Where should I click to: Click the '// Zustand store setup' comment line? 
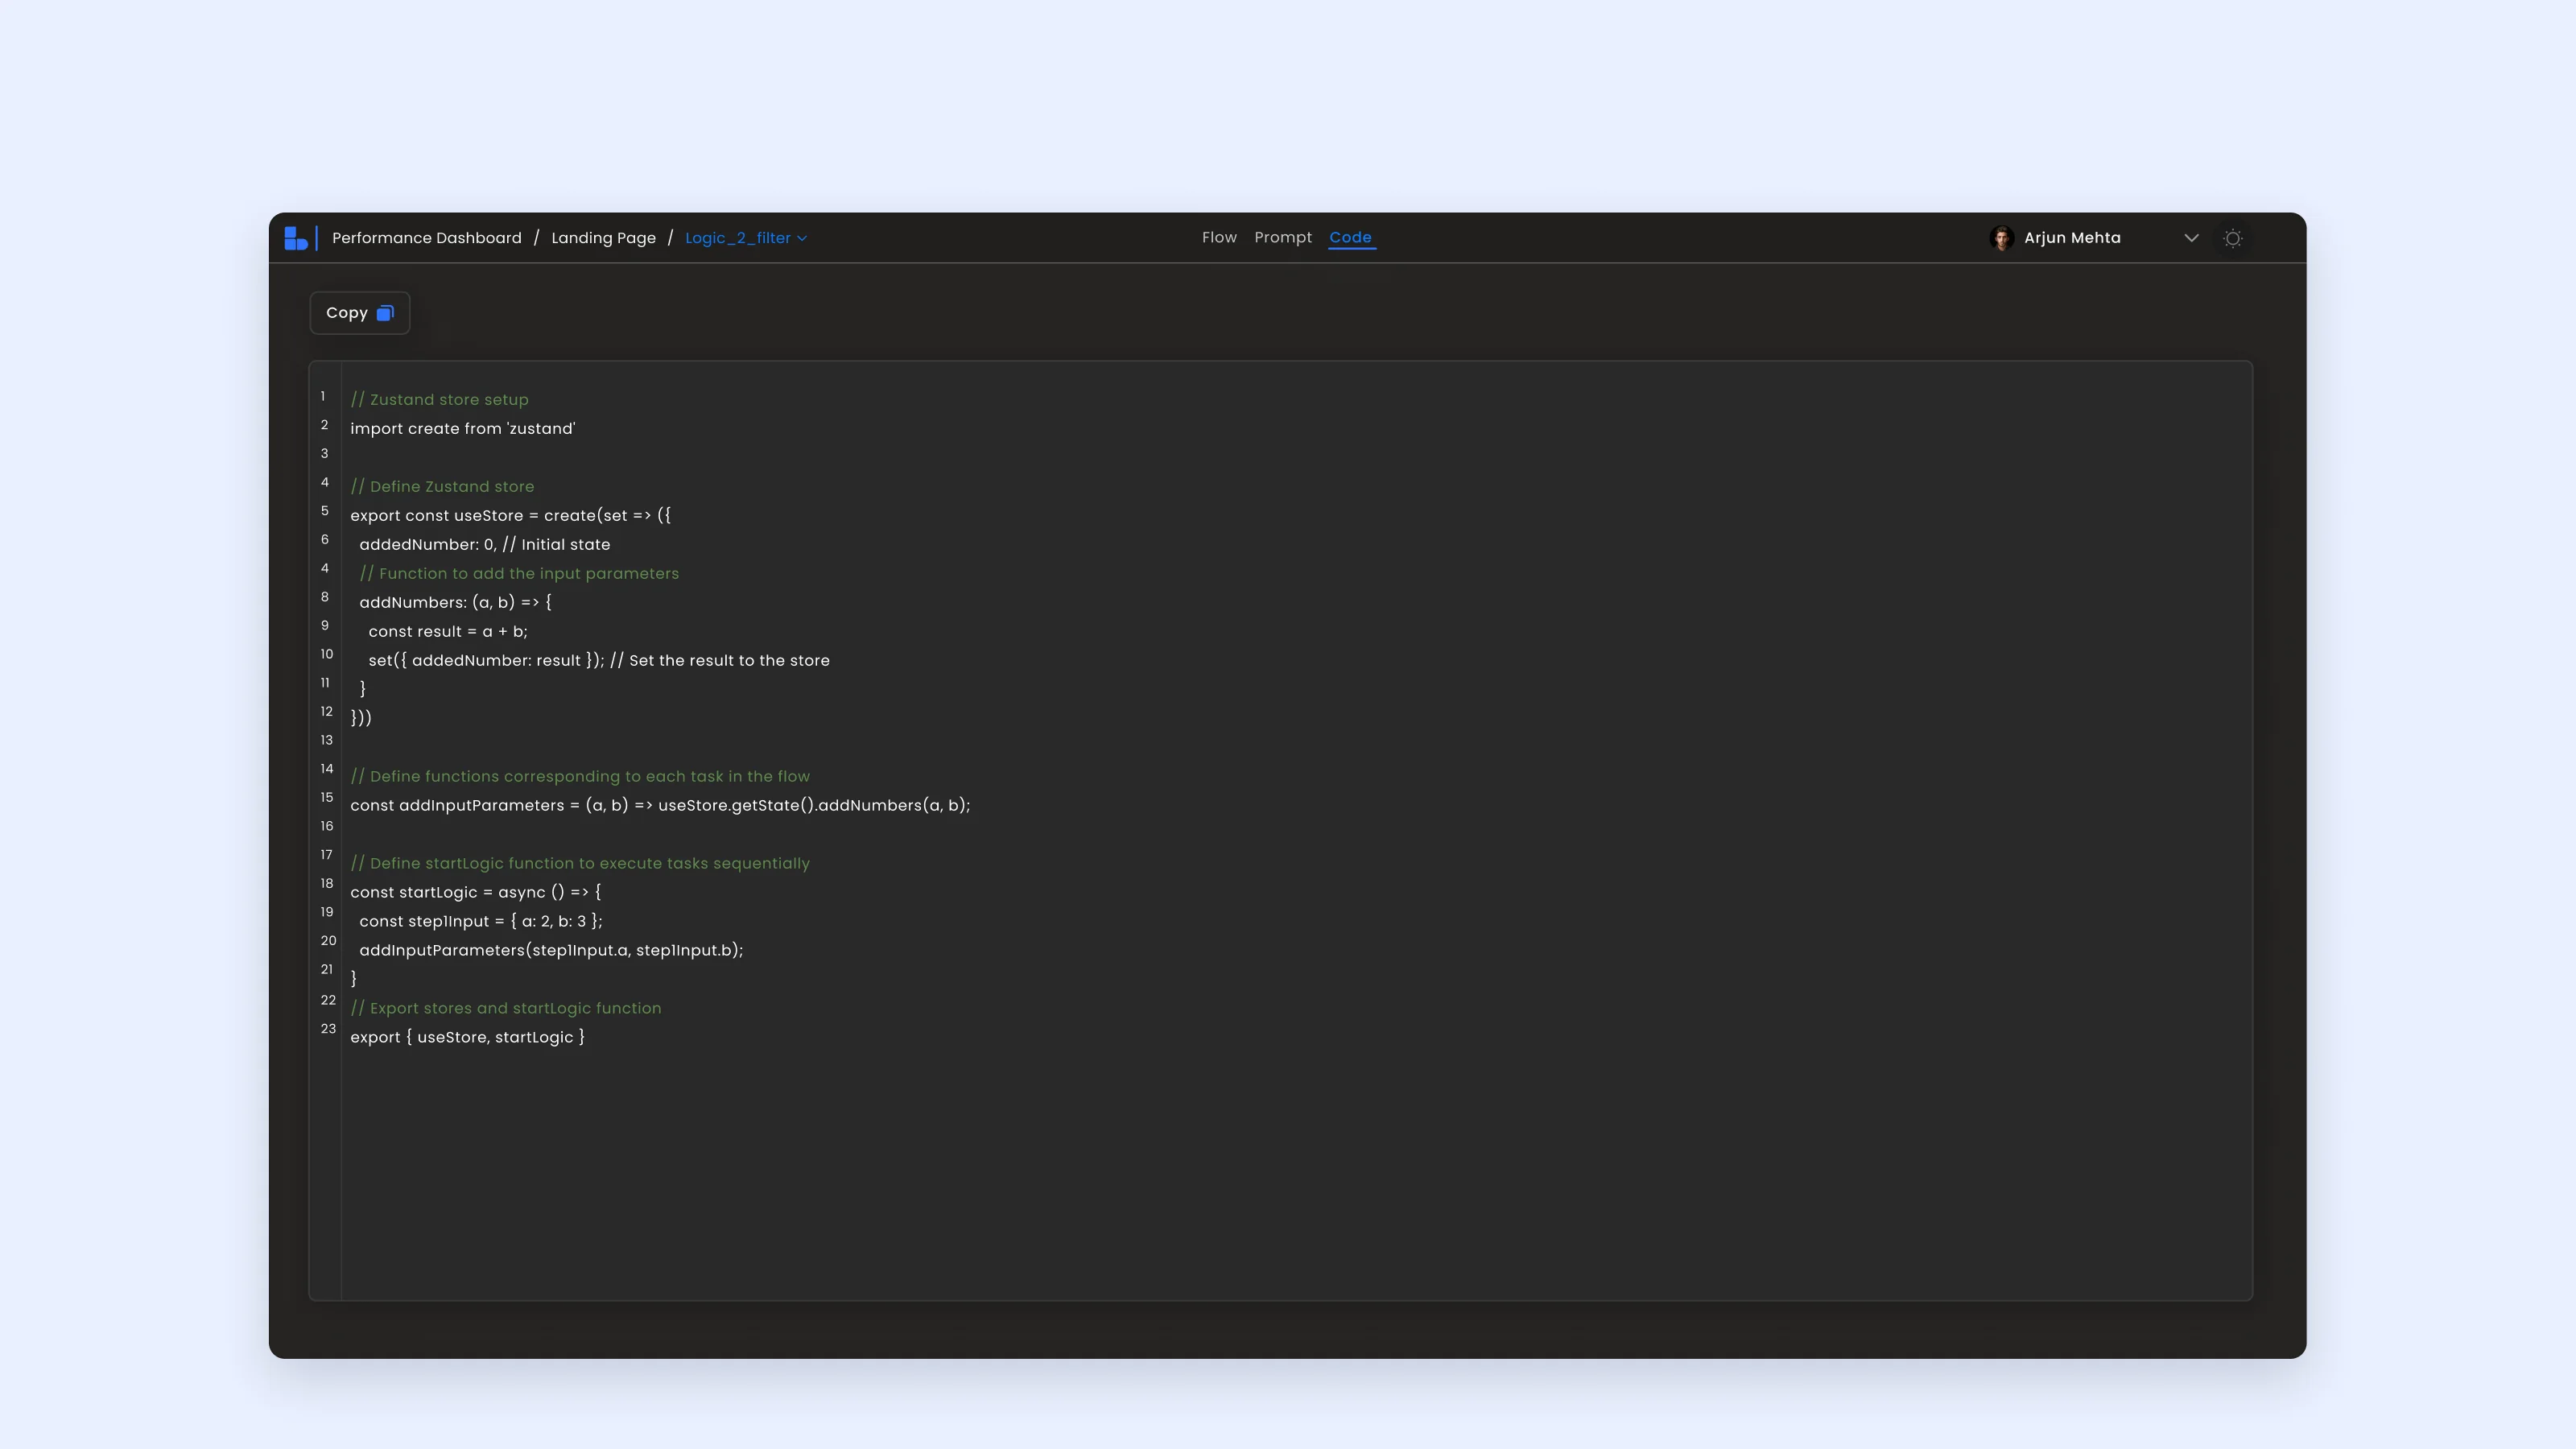439,400
